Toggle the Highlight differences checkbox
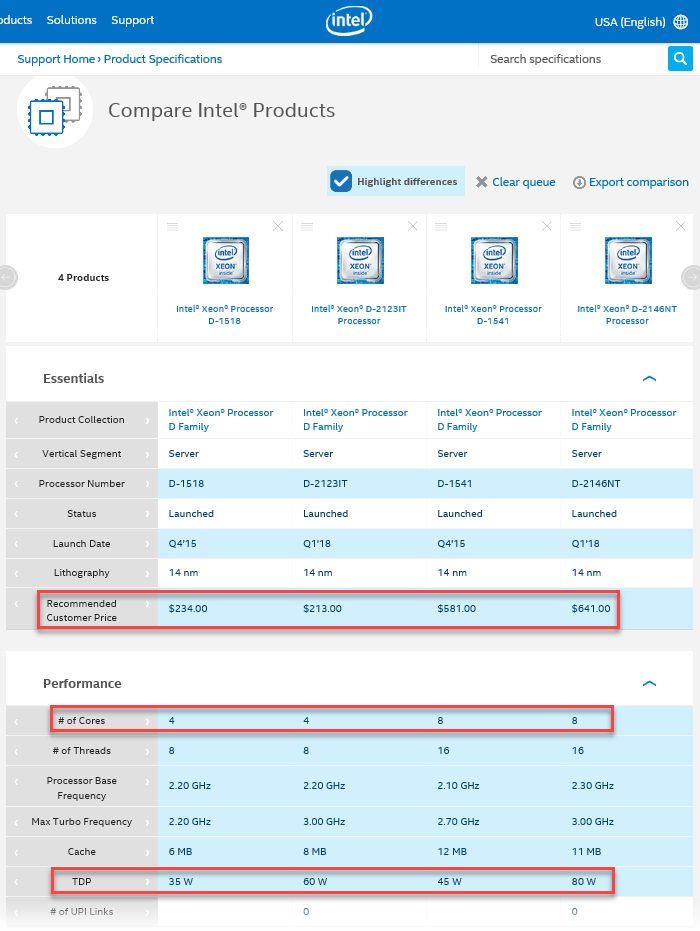This screenshot has height=931, width=700. coord(341,181)
